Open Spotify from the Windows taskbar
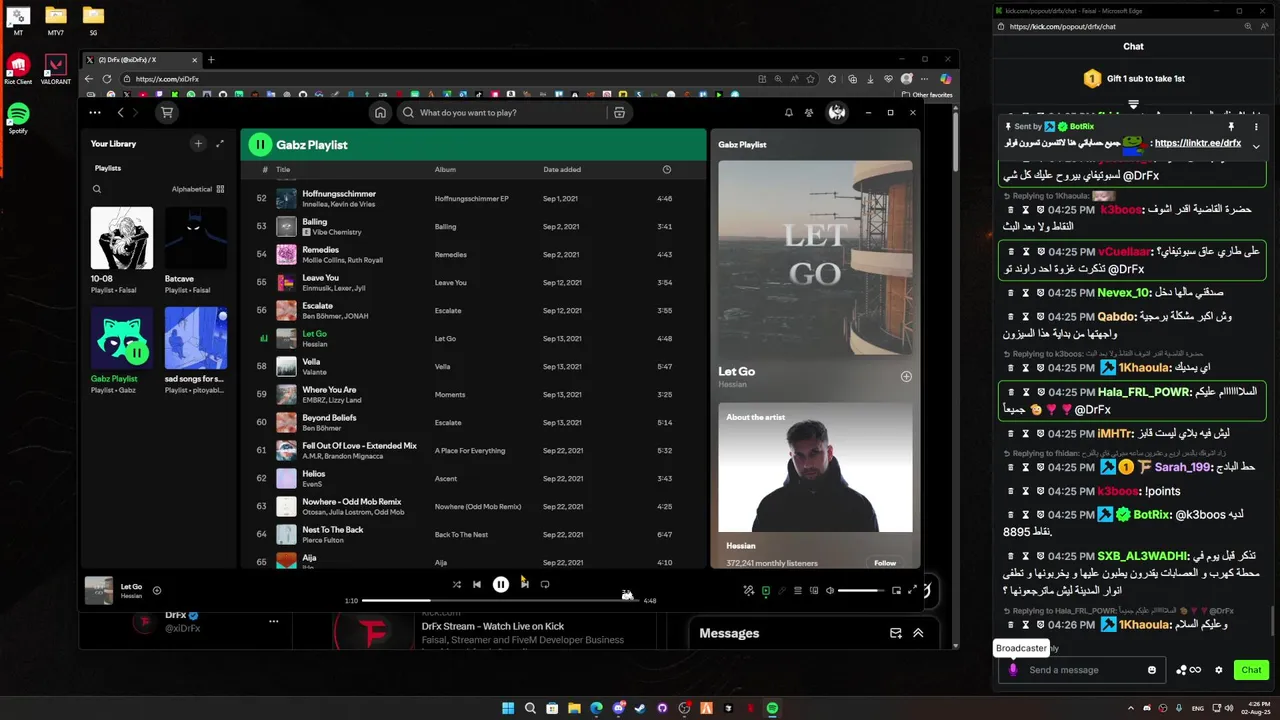 coord(772,708)
